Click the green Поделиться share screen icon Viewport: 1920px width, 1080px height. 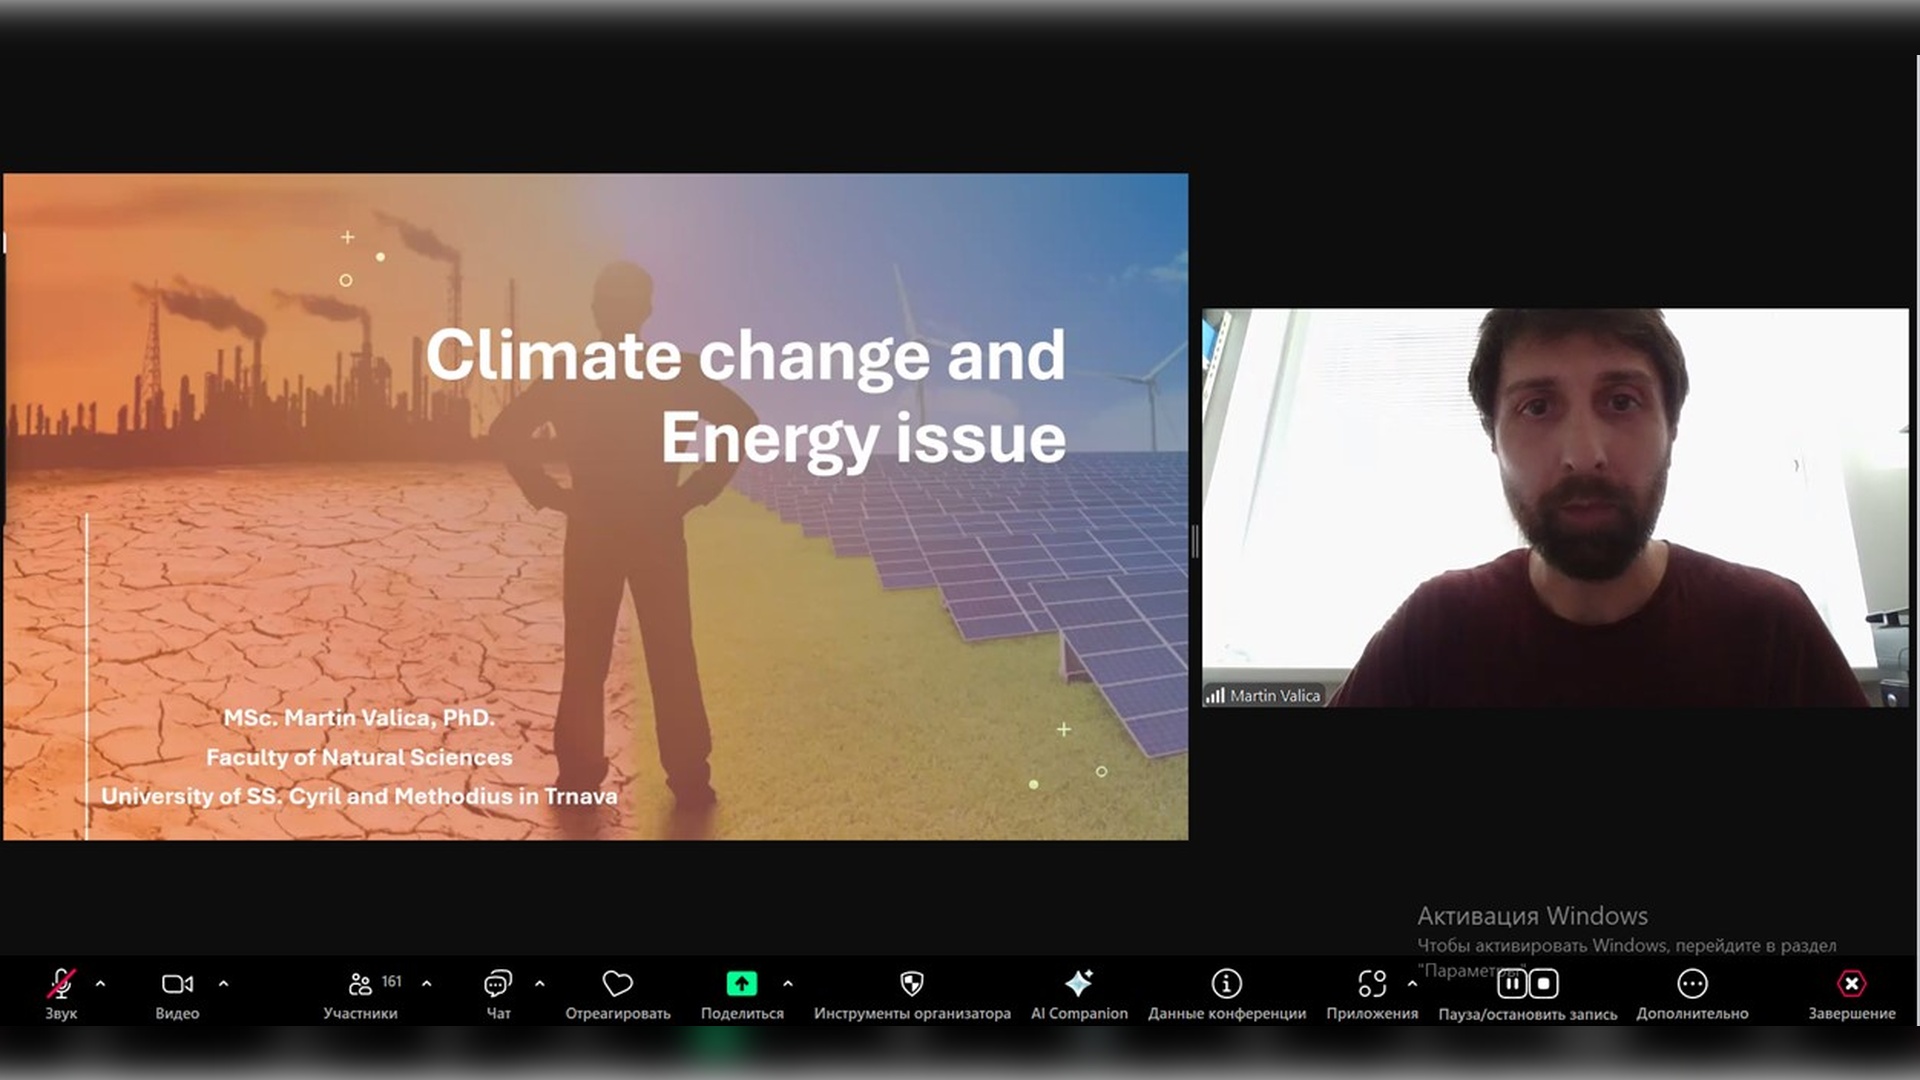click(x=741, y=984)
